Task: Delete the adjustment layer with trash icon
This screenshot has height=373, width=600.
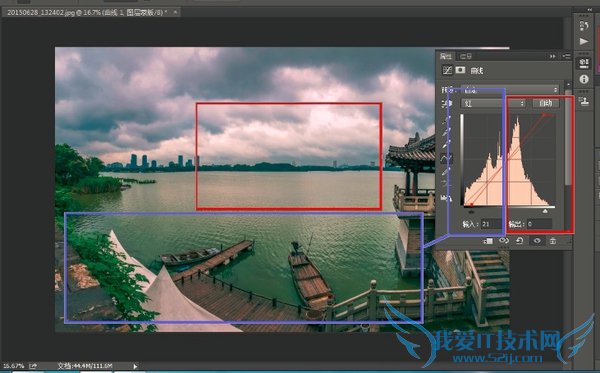Action: pyautogui.click(x=553, y=241)
